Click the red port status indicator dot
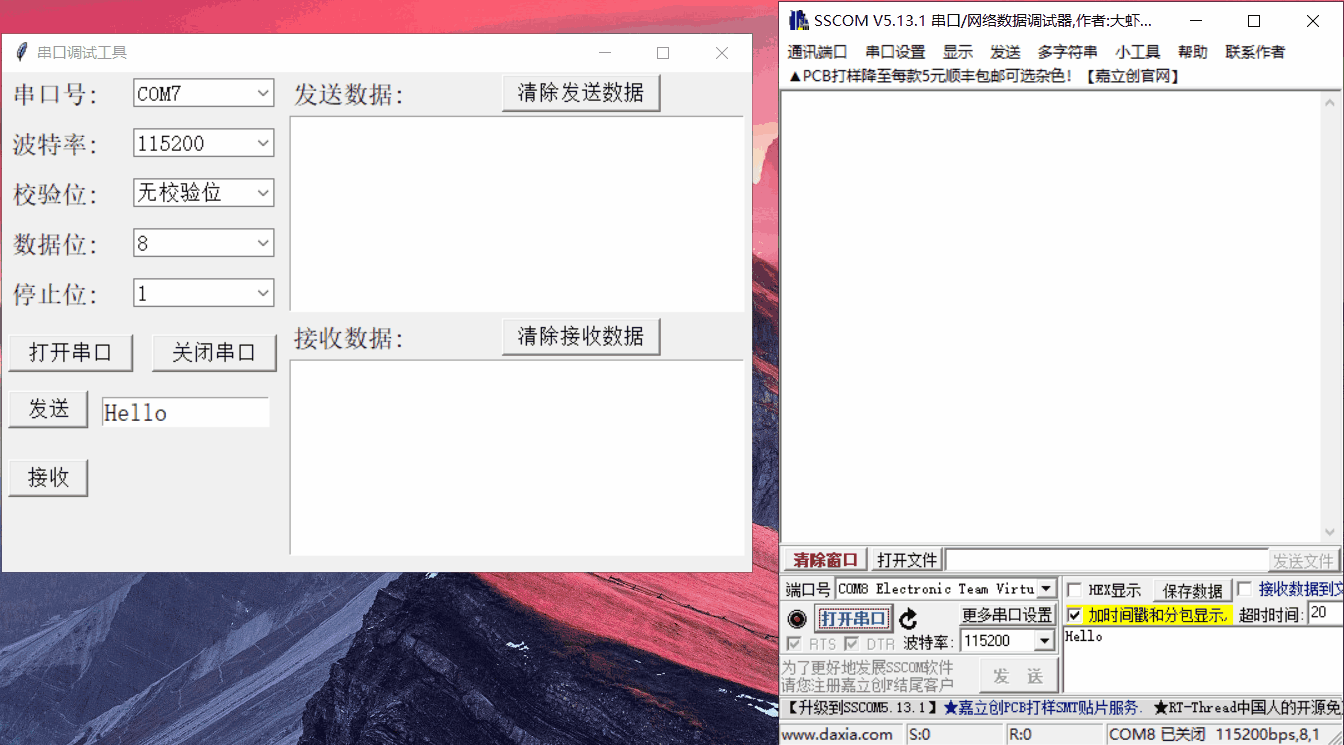This screenshot has width=1344, height=745. tap(797, 618)
